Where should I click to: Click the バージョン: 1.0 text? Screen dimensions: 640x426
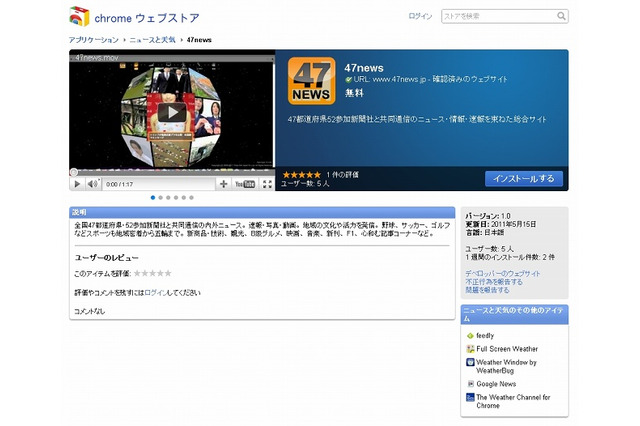coord(488,216)
